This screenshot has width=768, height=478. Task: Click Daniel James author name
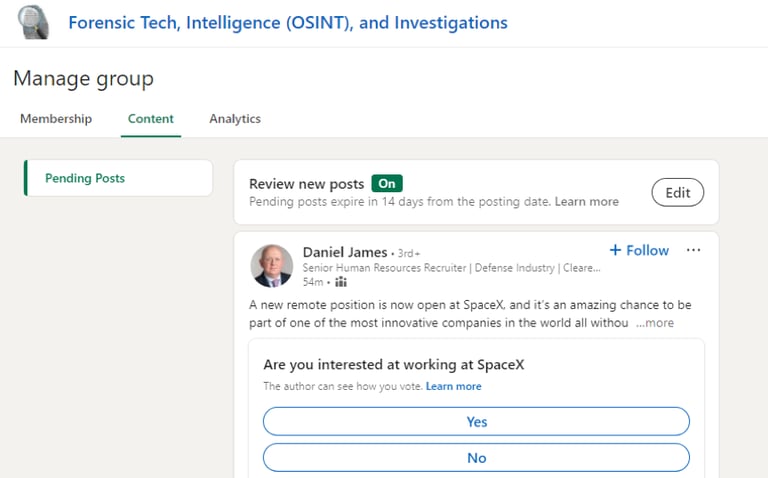345,252
